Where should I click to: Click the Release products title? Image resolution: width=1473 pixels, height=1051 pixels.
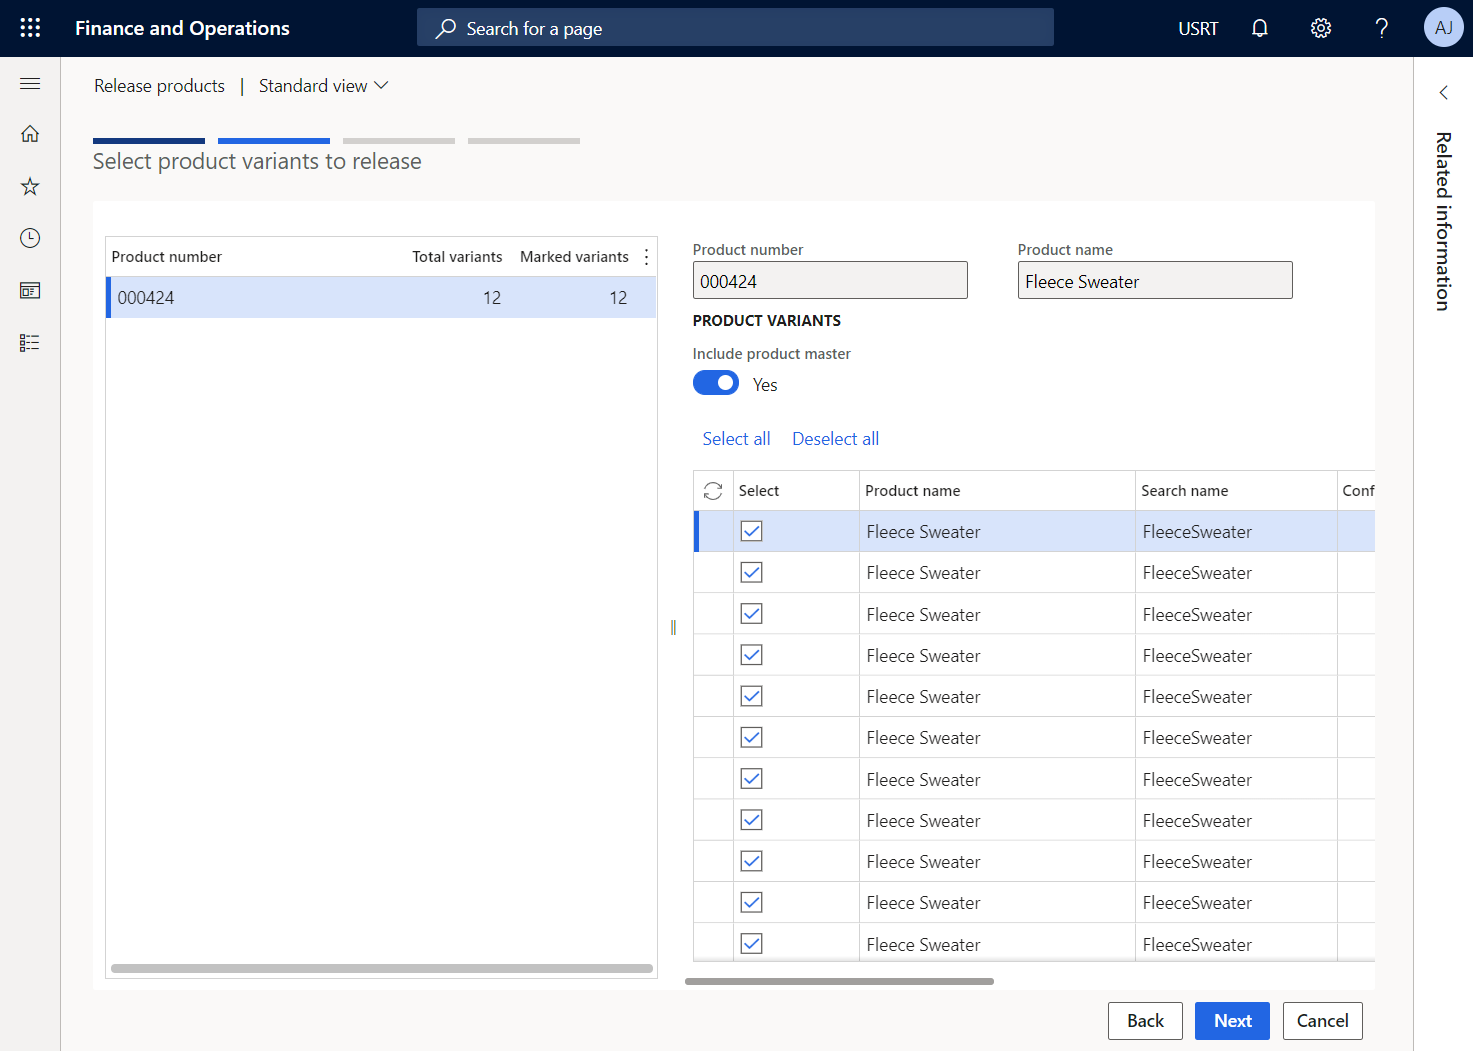click(159, 86)
